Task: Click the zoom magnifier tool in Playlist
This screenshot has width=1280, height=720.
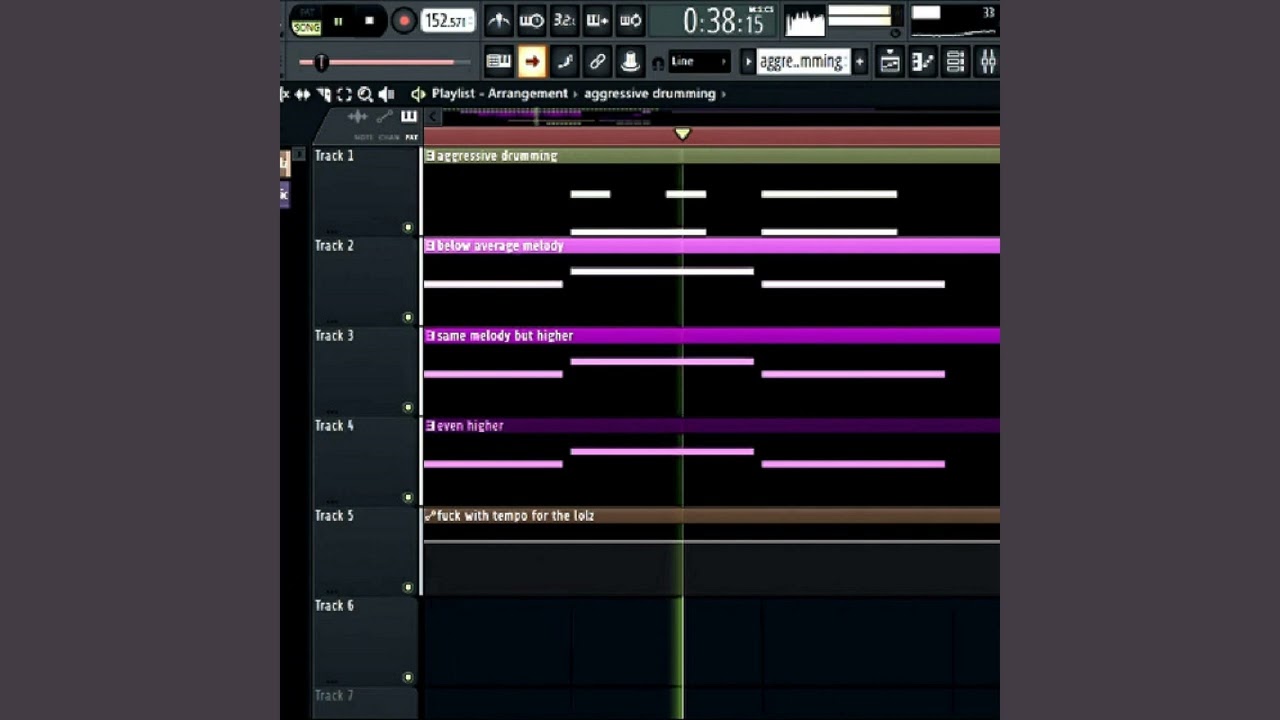Action: click(x=365, y=94)
